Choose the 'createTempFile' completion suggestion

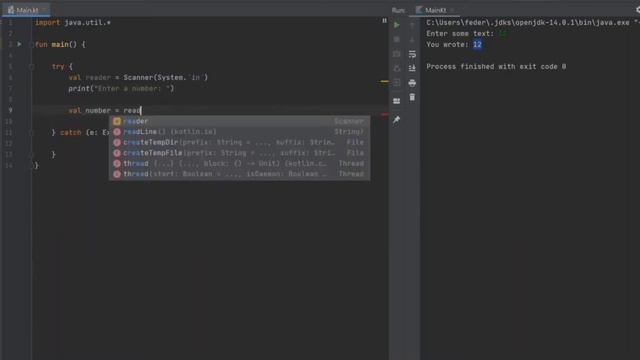(240, 153)
